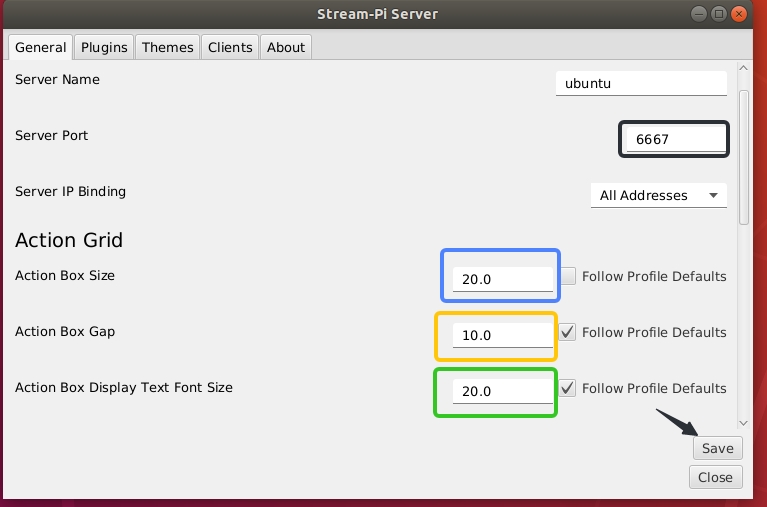Click the Server Port label
The width and height of the screenshot is (767, 507).
coord(51,136)
